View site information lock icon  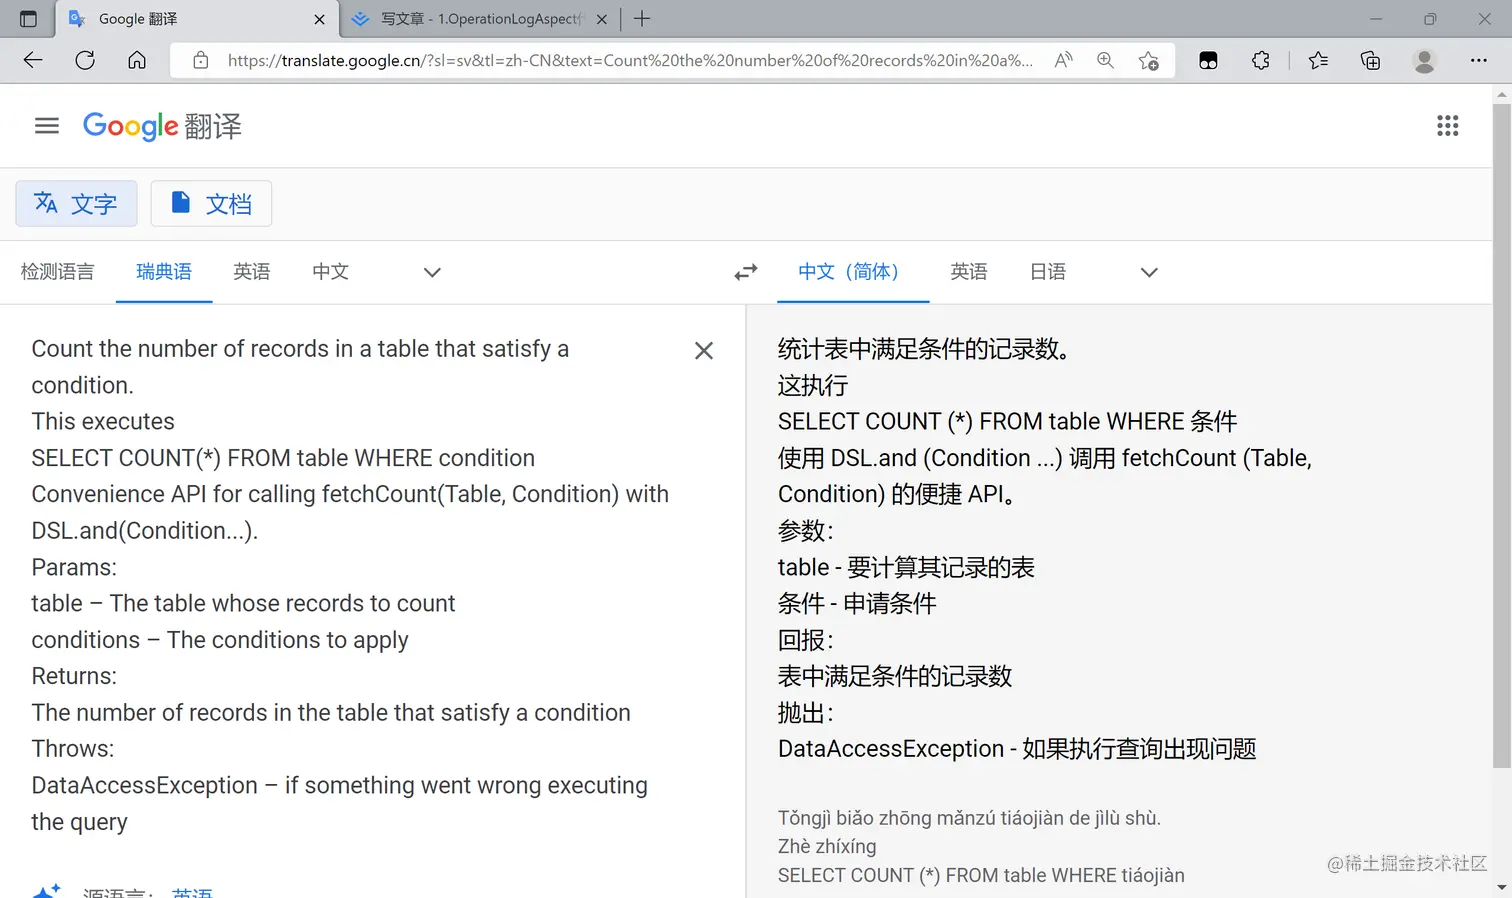point(201,60)
